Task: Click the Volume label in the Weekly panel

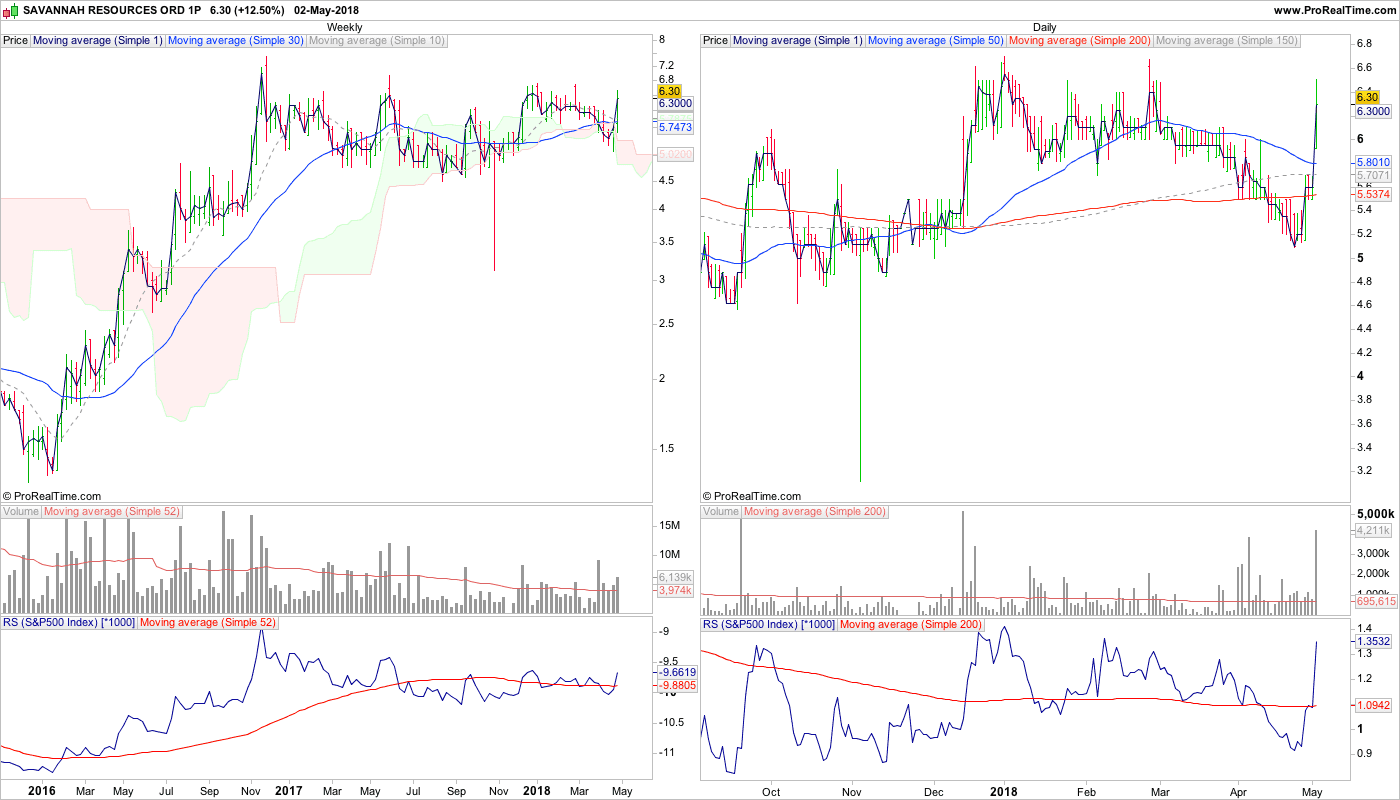Action: click(21, 512)
